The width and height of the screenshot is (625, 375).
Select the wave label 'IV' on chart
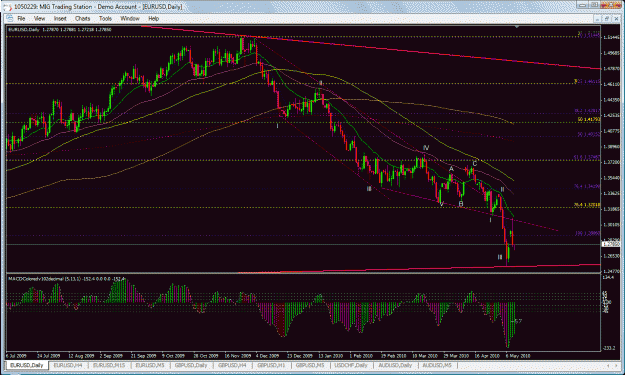(426, 148)
